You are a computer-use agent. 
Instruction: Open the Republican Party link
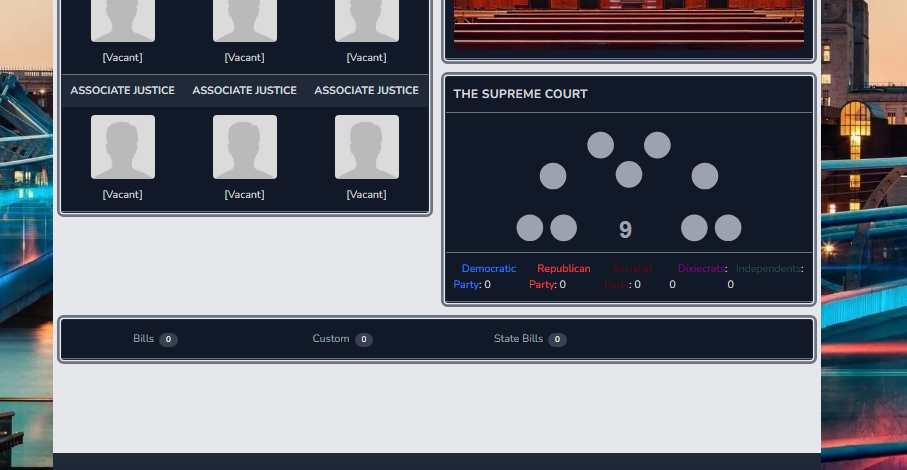pos(559,276)
